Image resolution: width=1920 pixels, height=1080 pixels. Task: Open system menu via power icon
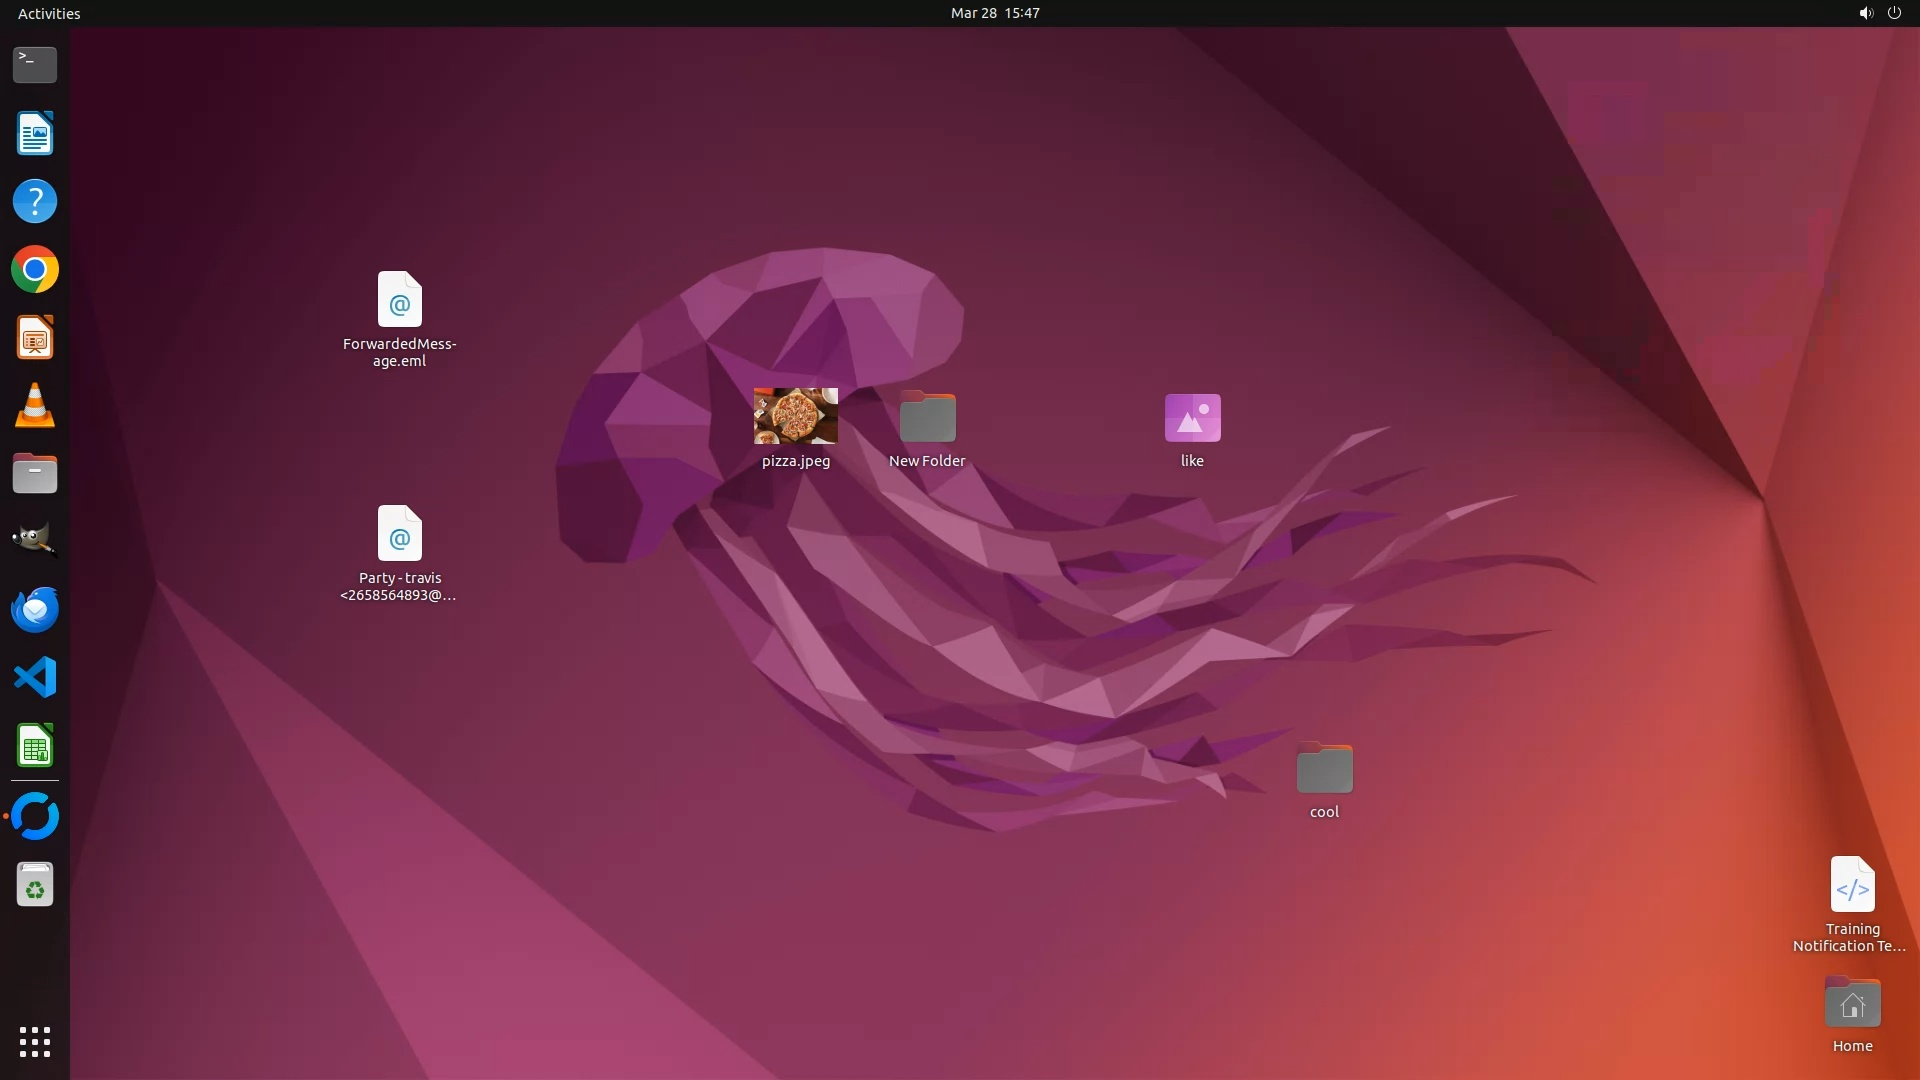tap(1894, 13)
